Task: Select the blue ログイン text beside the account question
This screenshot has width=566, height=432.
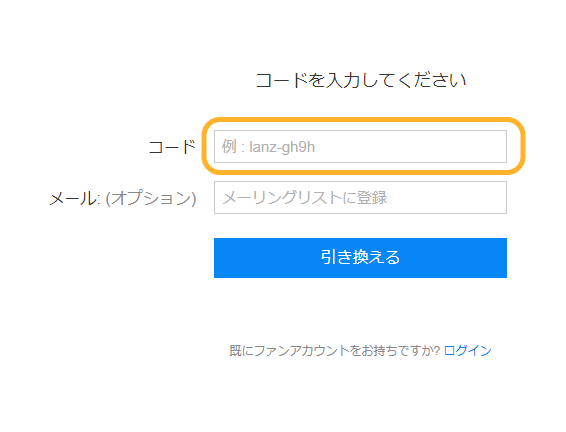Action: (x=467, y=350)
